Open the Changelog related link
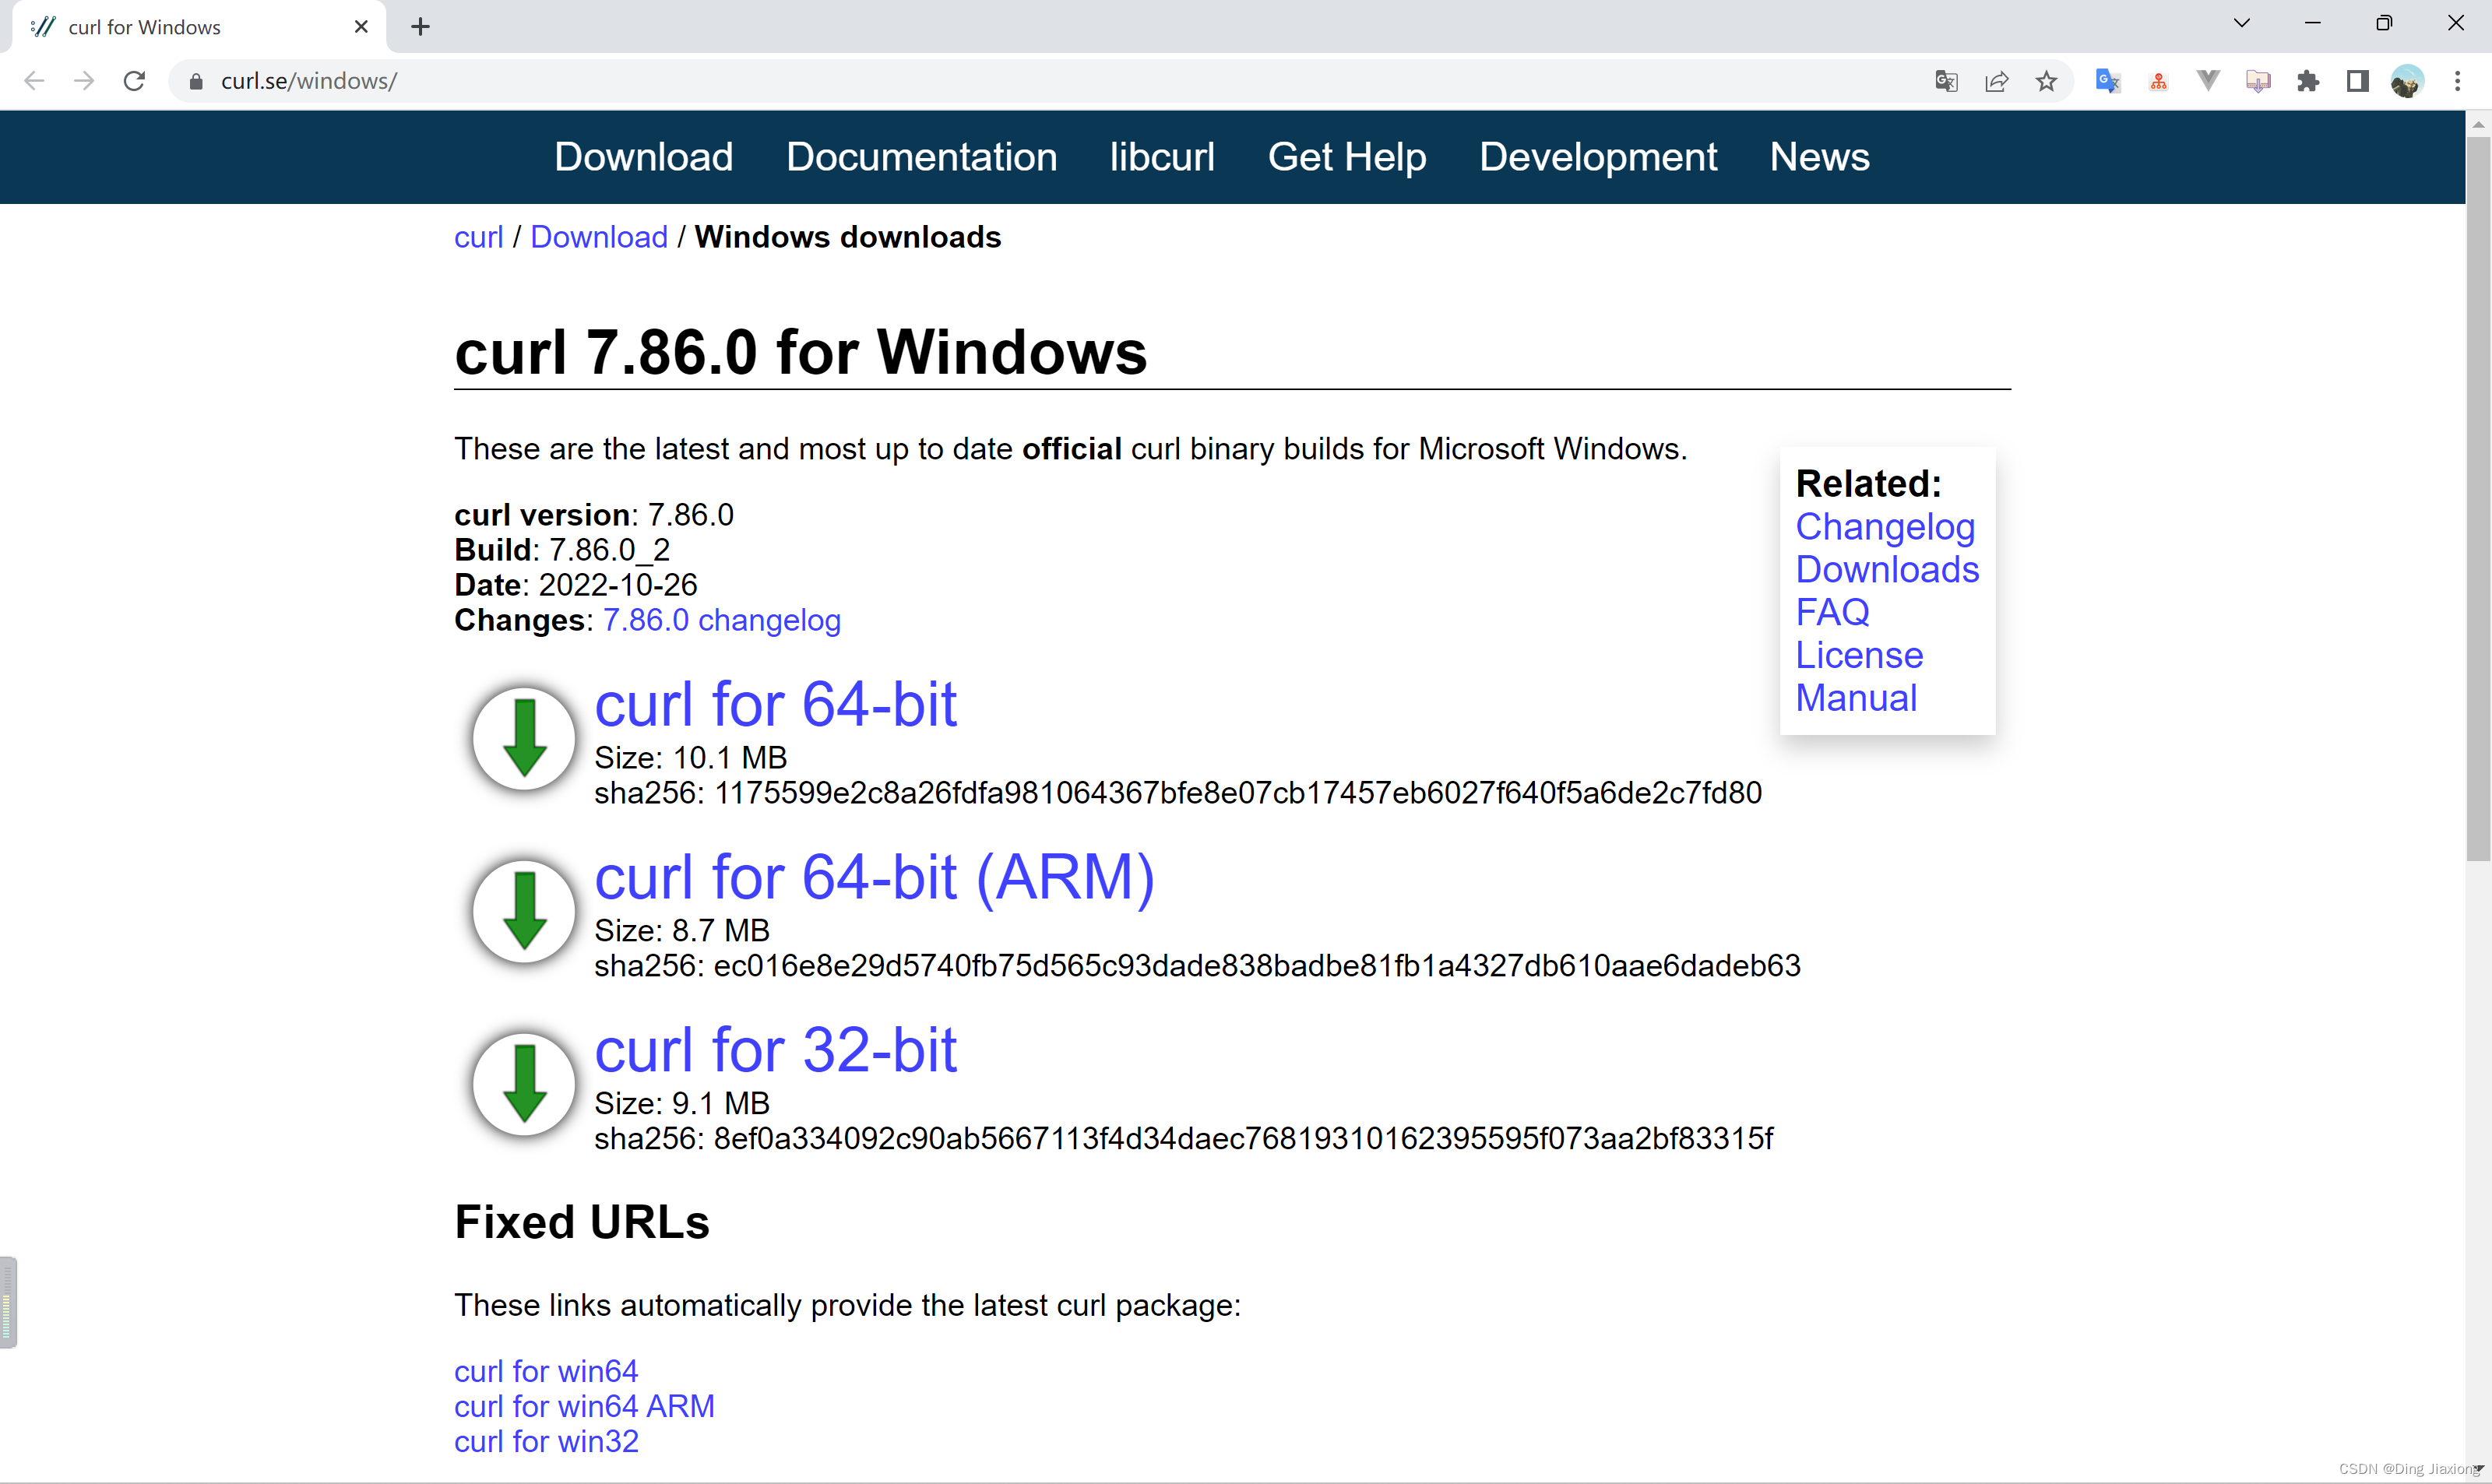Screen dimensions: 2492x1484 click(1885, 526)
